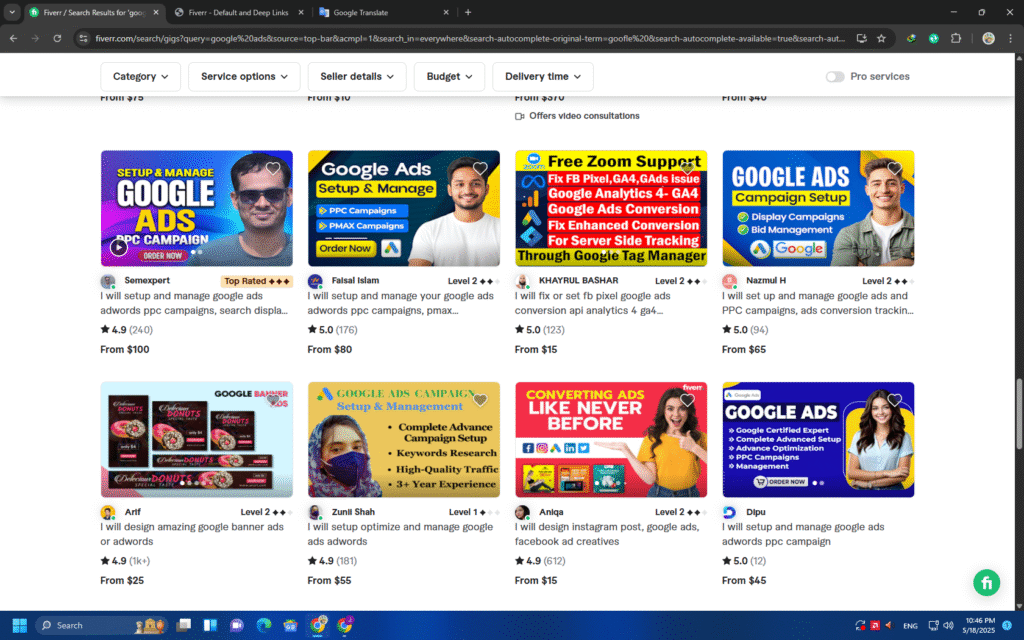Click Semexpert seller avatar
Screen dimensions: 1024x640
coord(108,281)
